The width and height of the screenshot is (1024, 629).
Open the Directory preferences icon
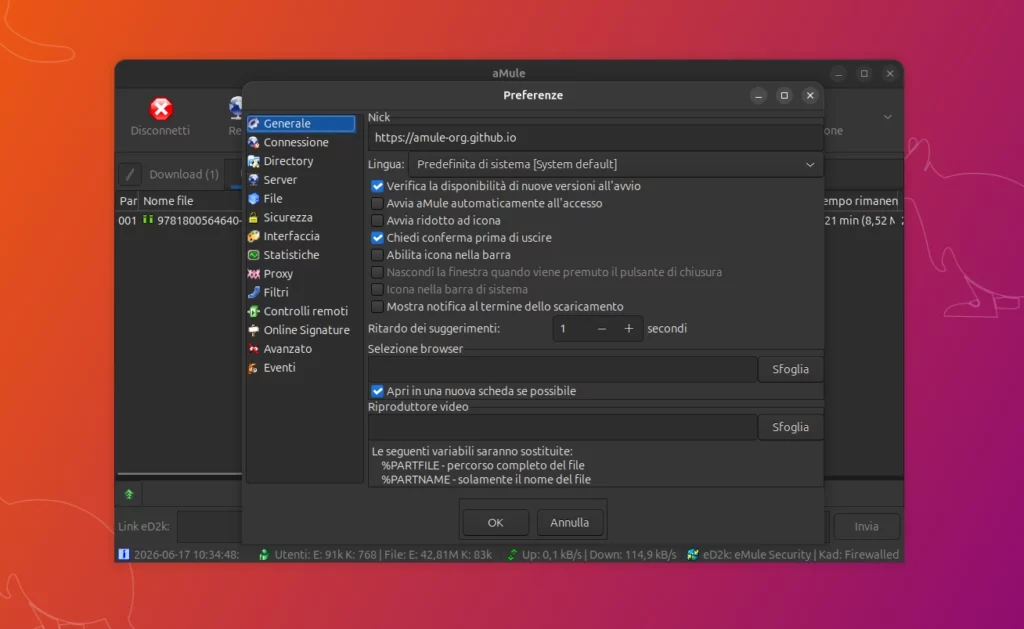pyautogui.click(x=253, y=161)
